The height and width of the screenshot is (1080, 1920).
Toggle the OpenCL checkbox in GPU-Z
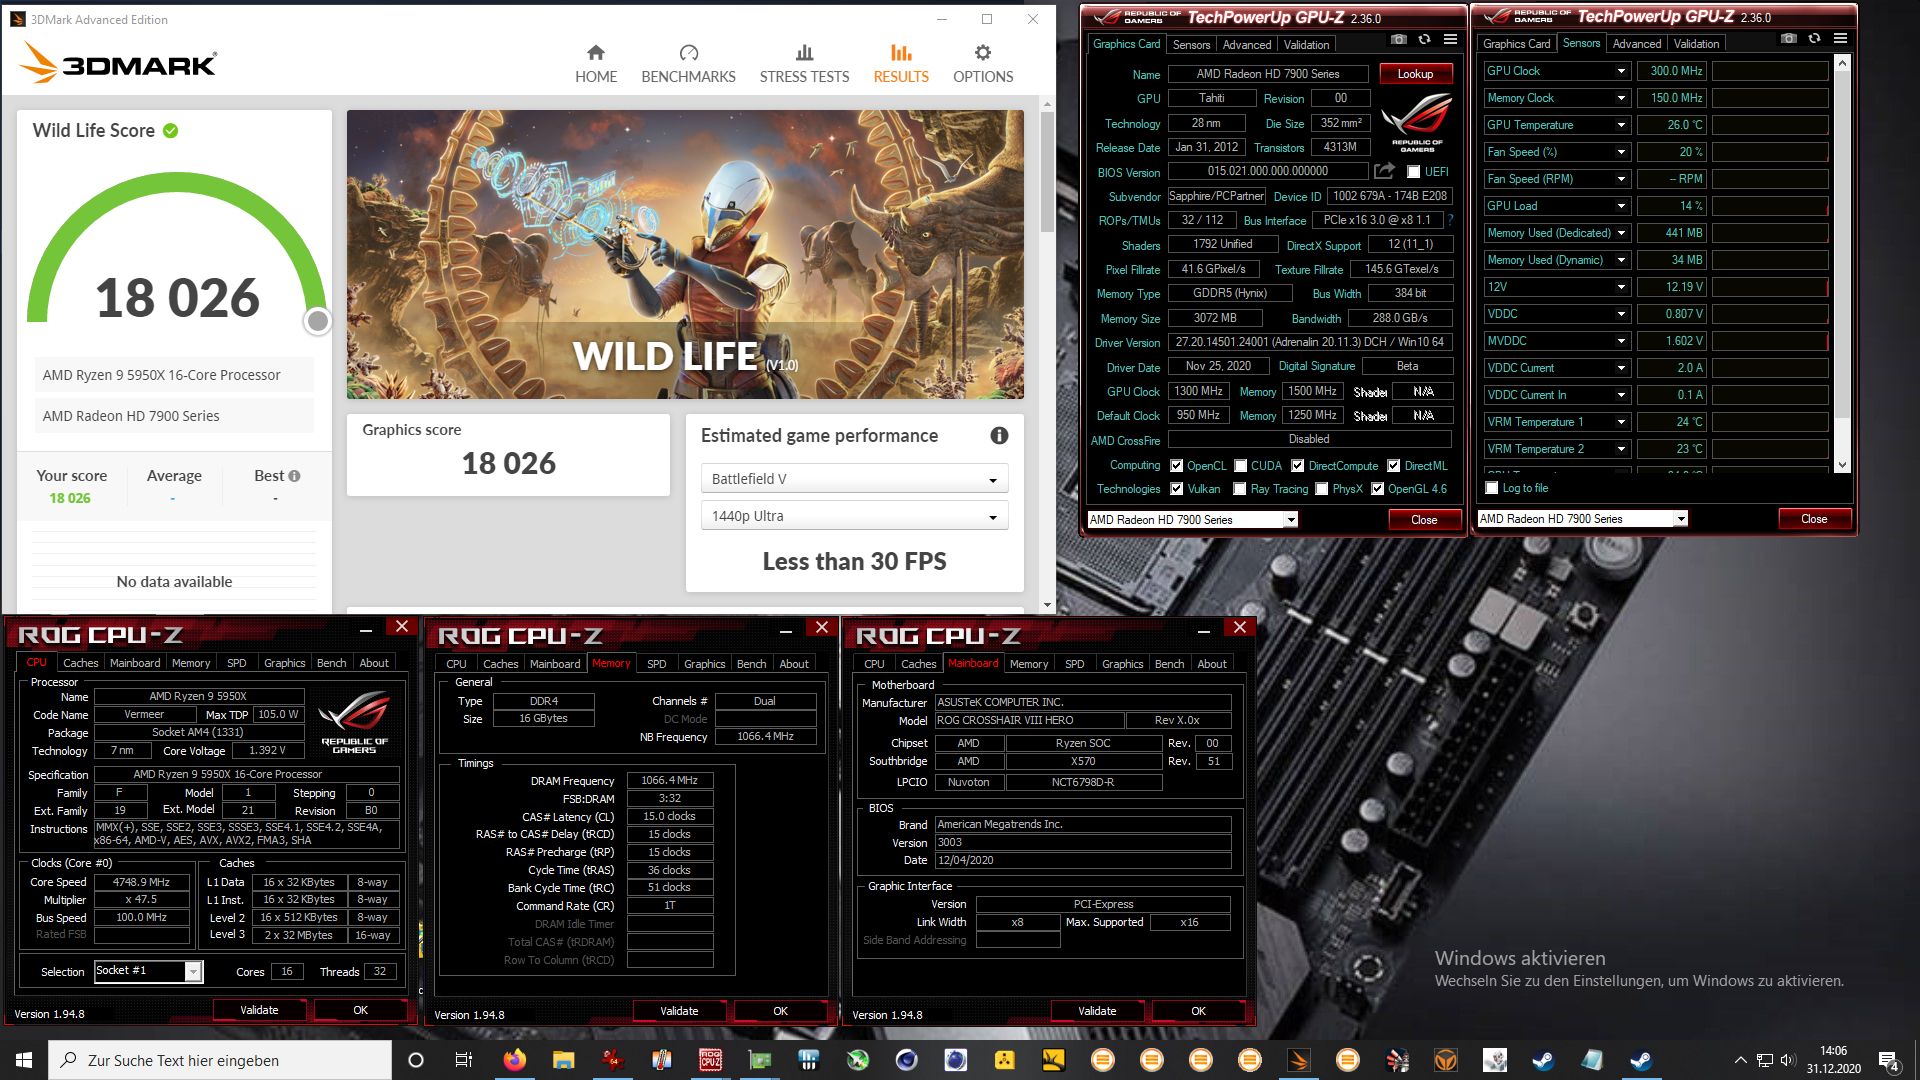click(1177, 466)
